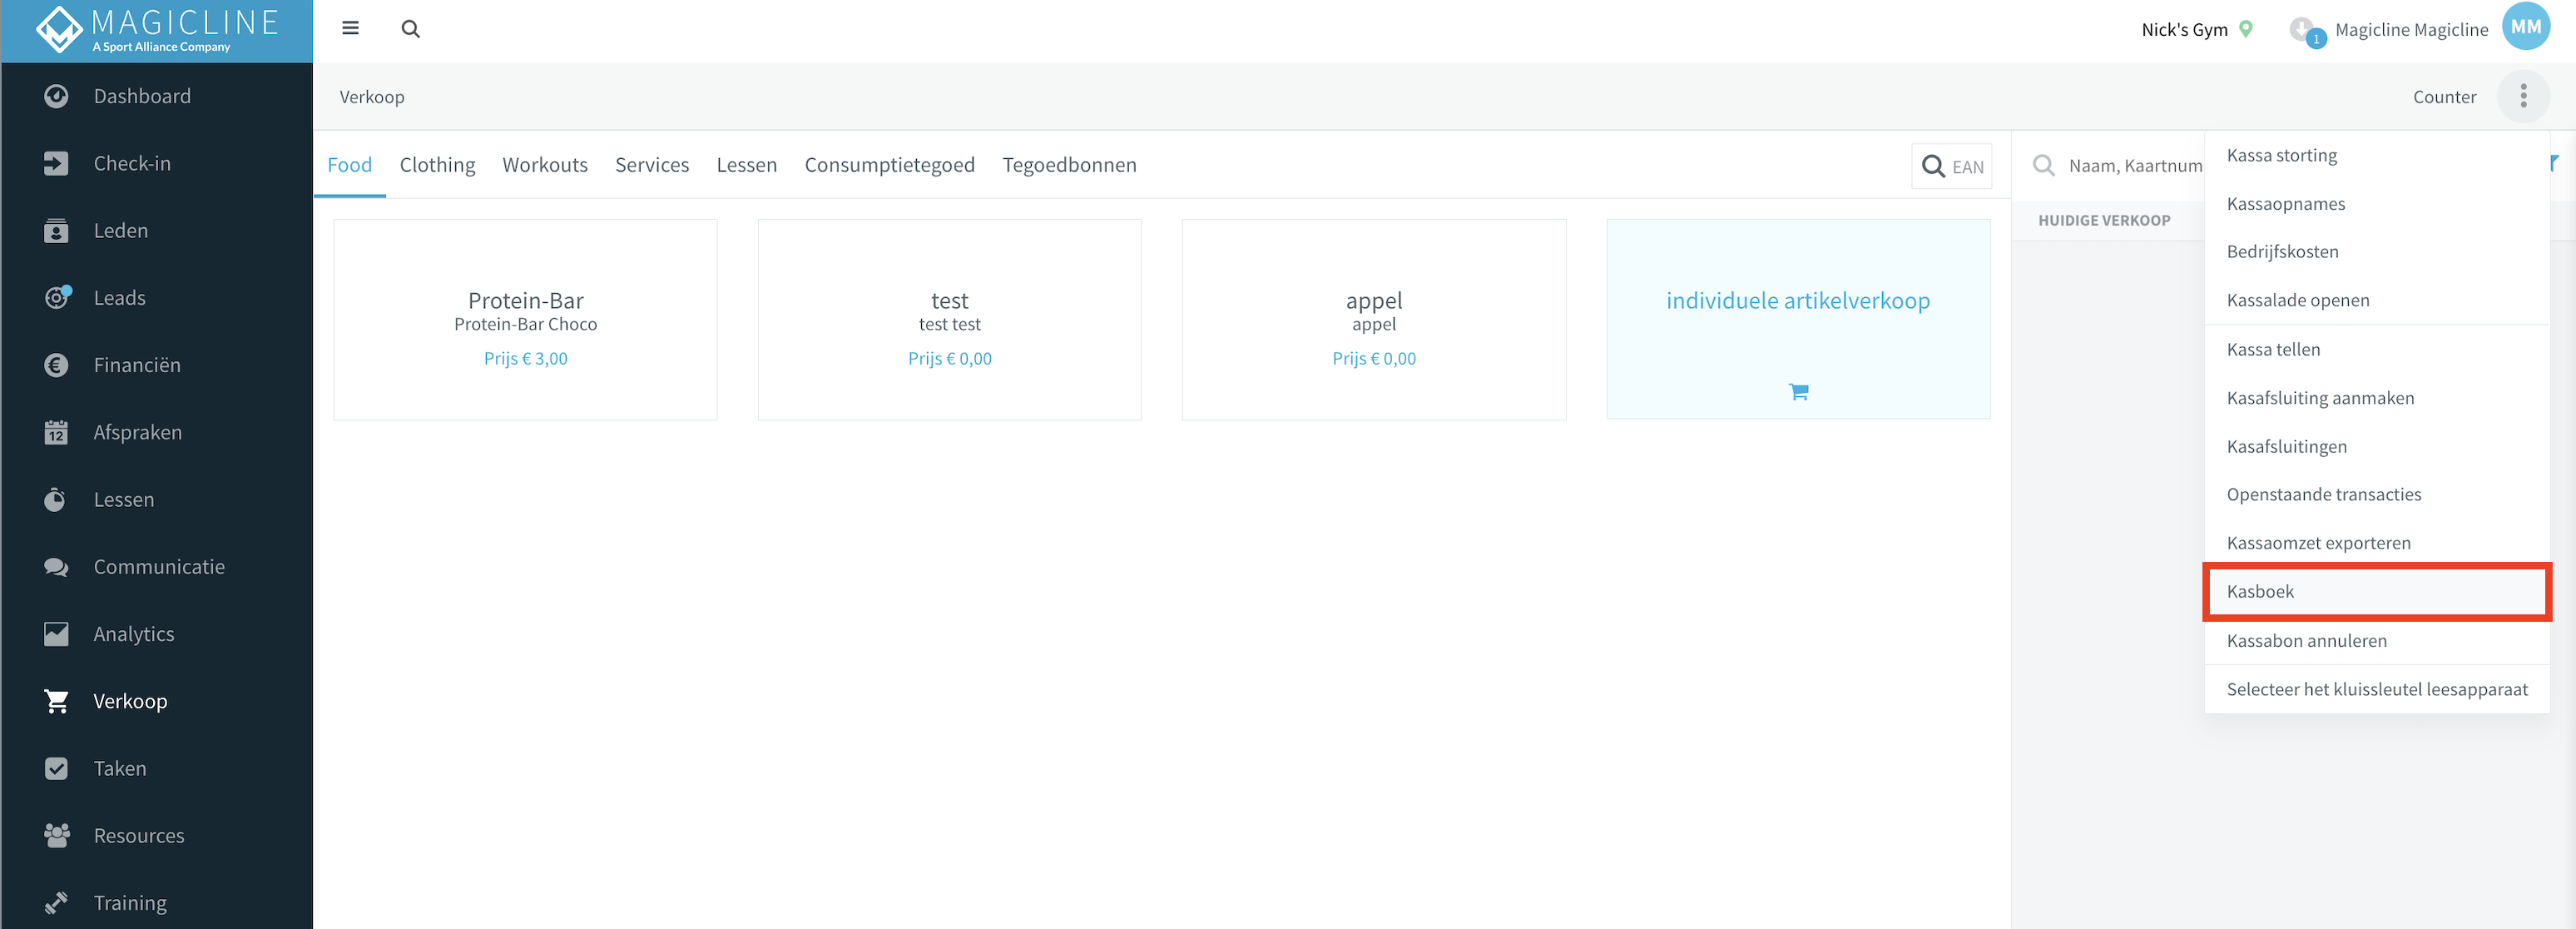
Task: Add the appel product card
Action: click(x=1374, y=319)
